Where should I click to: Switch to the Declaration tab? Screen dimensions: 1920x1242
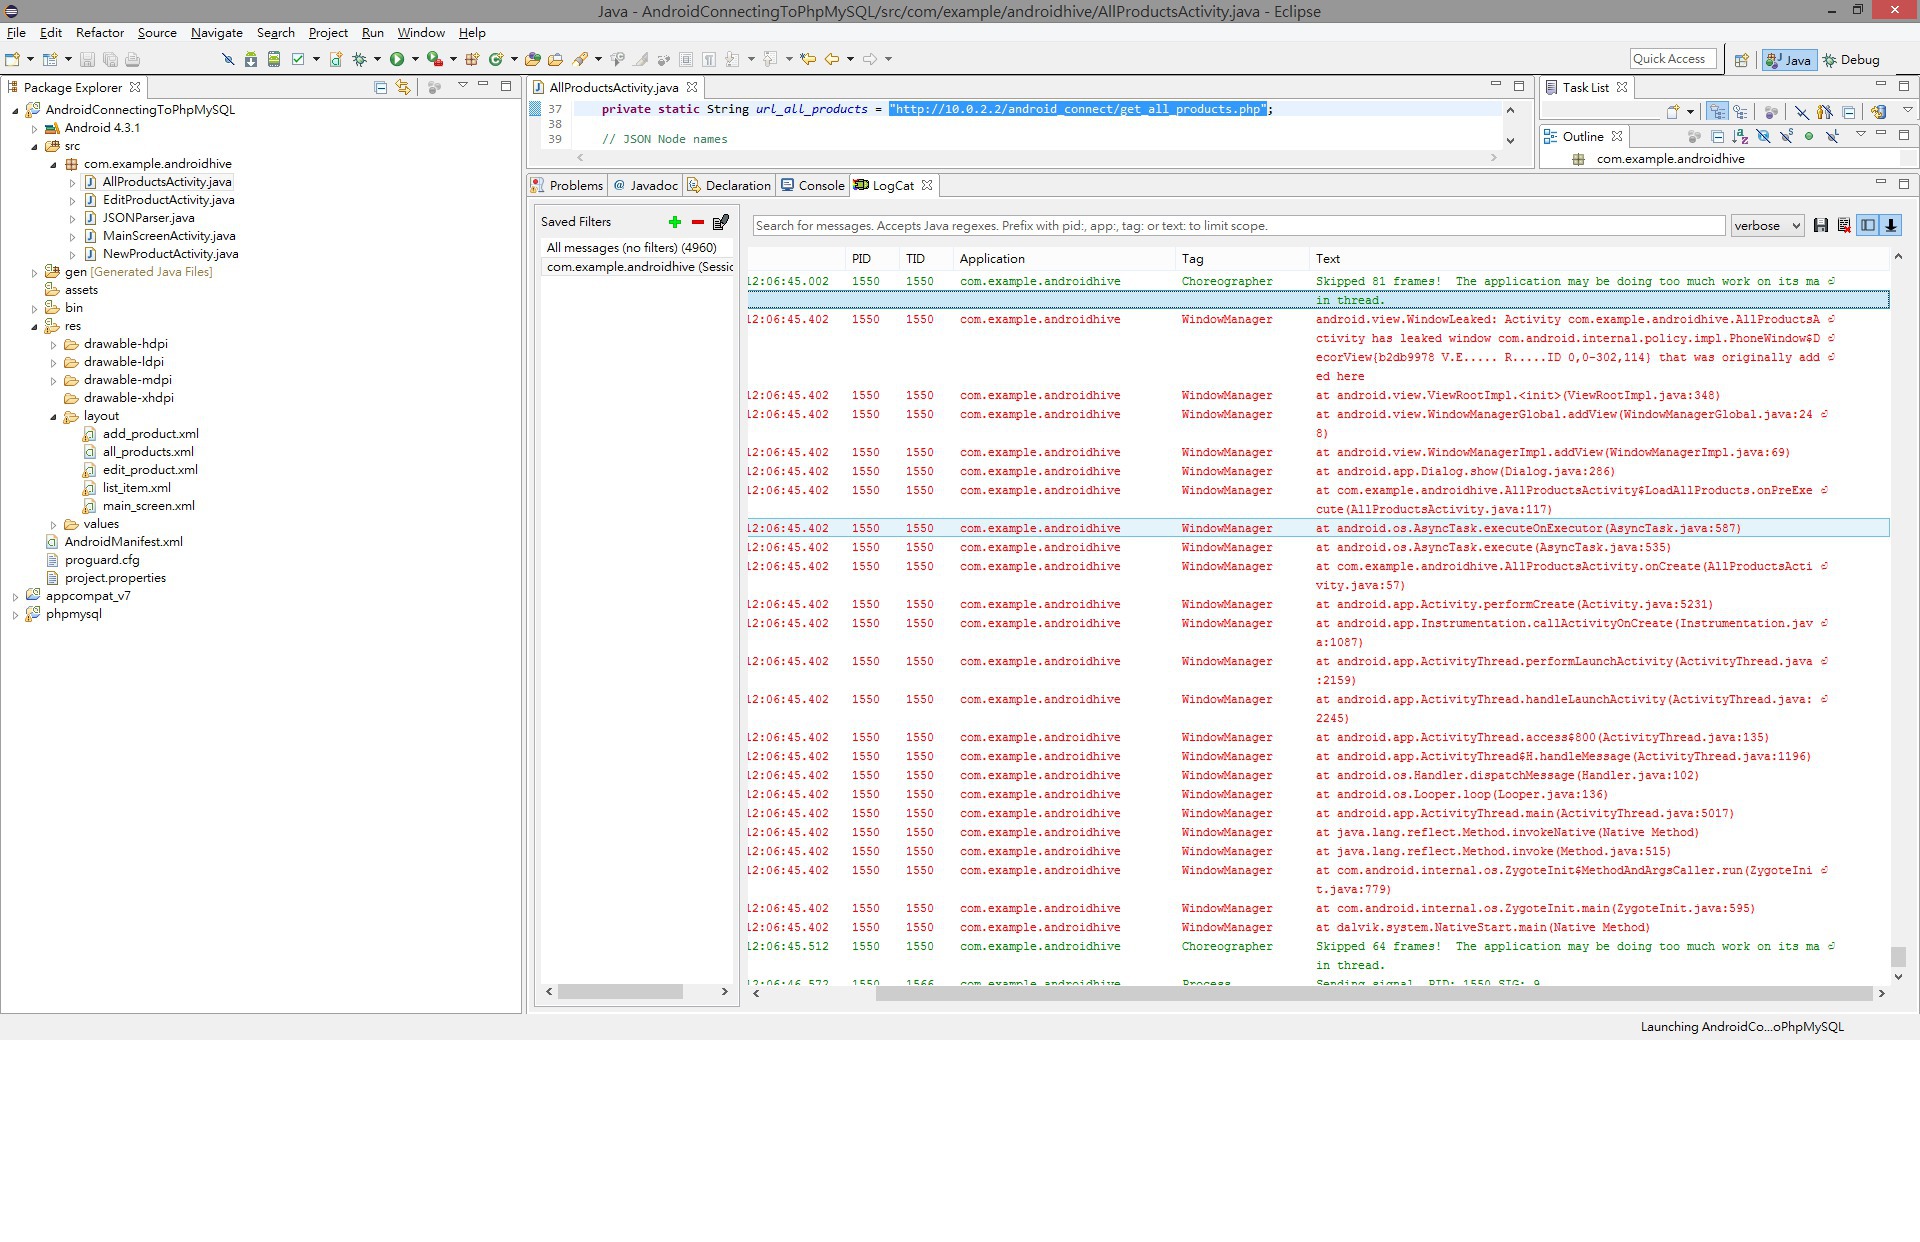pyautogui.click(x=728, y=185)
